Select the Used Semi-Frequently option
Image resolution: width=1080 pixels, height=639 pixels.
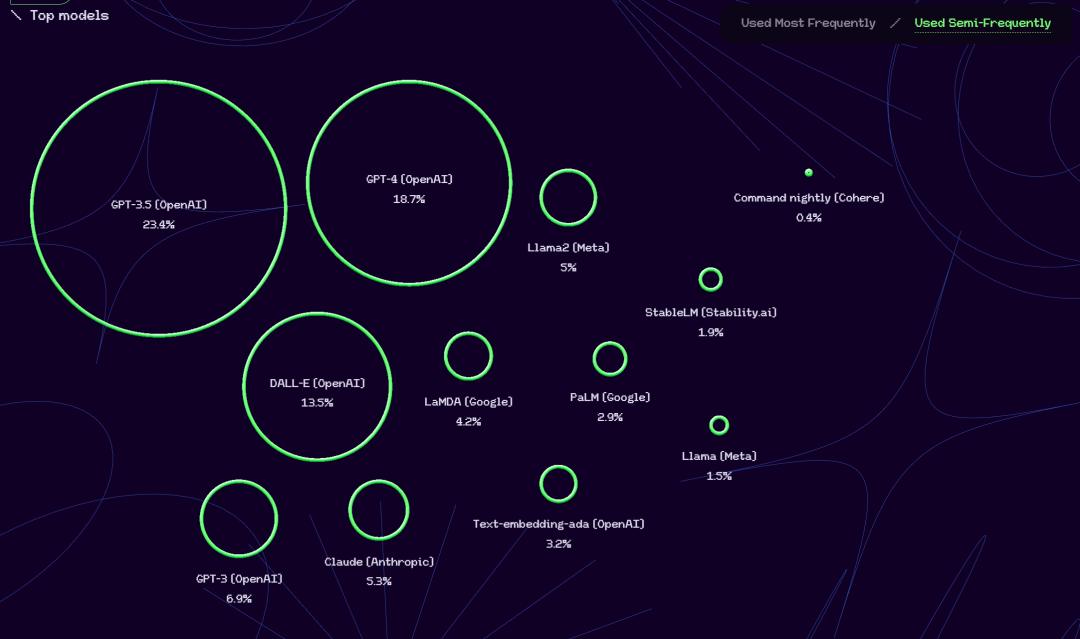(x=982, y=23)
